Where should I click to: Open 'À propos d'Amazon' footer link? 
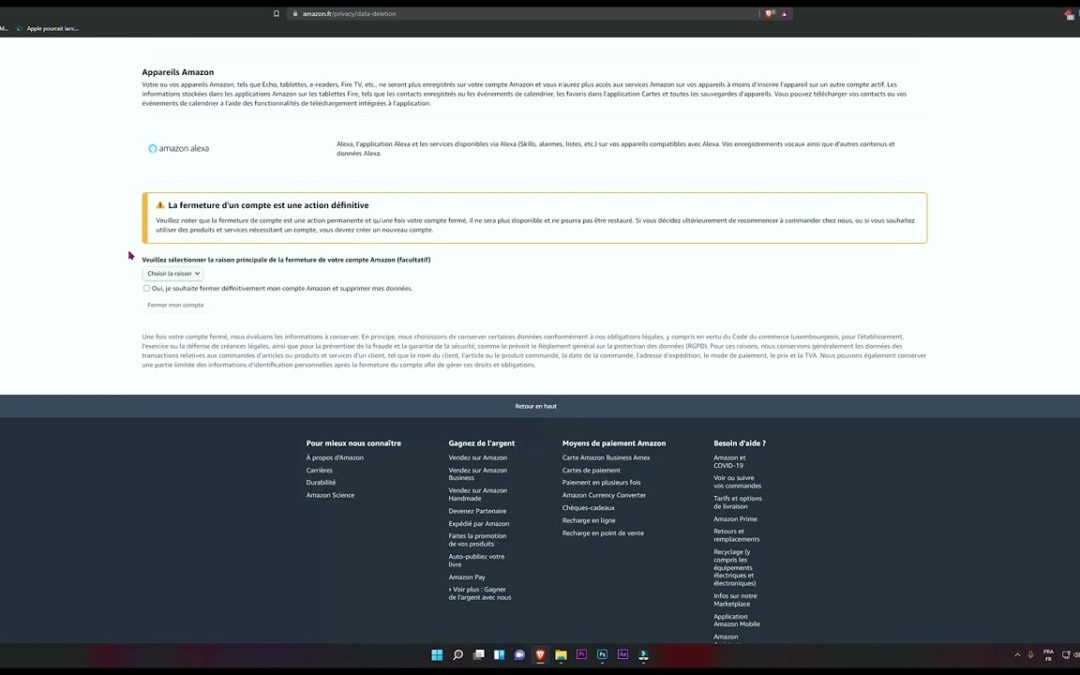(335, 458)
